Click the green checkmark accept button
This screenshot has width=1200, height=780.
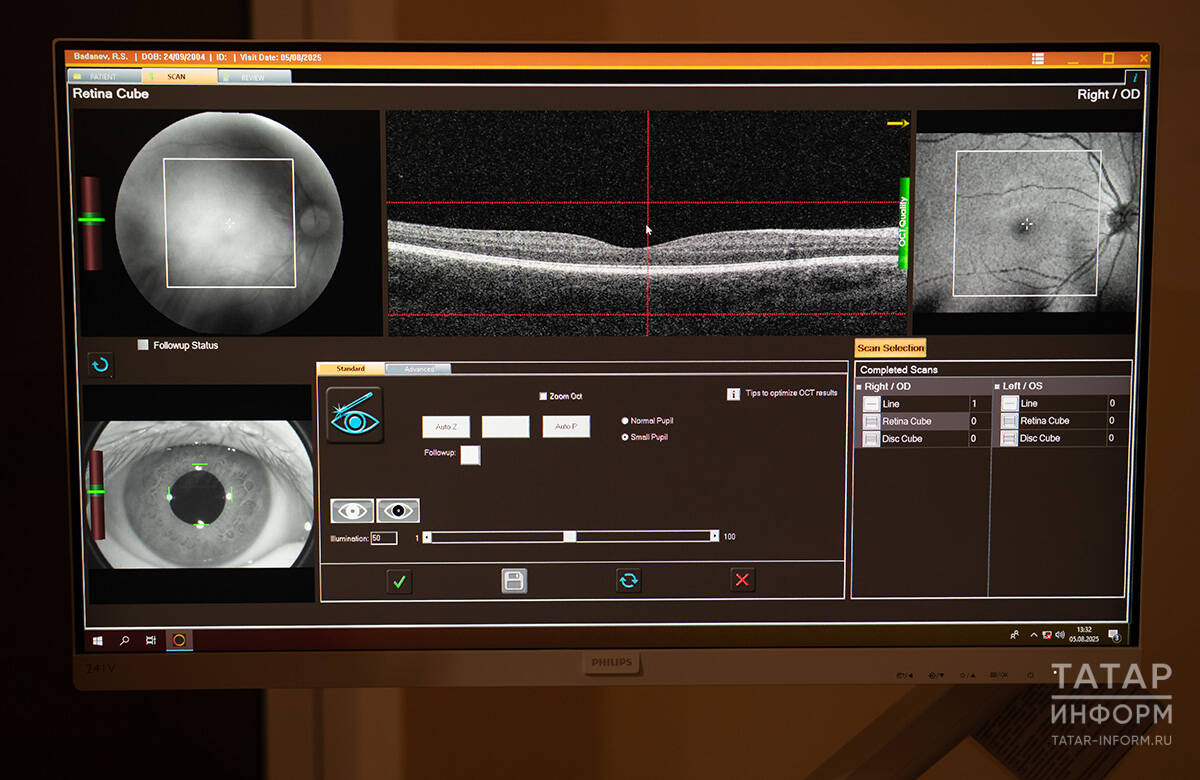pyautogui.click(x=399, y=581)
